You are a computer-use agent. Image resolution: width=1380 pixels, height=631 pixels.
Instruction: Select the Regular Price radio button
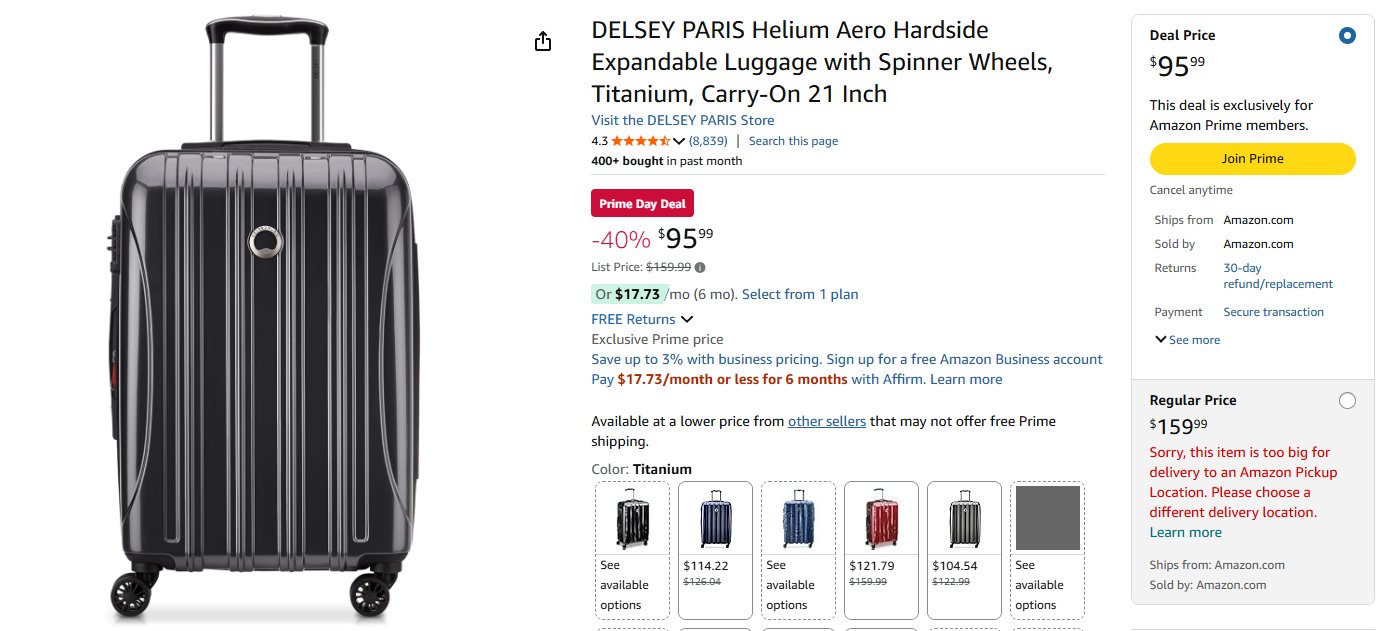pyautogui.click(x=1347, y=401)
